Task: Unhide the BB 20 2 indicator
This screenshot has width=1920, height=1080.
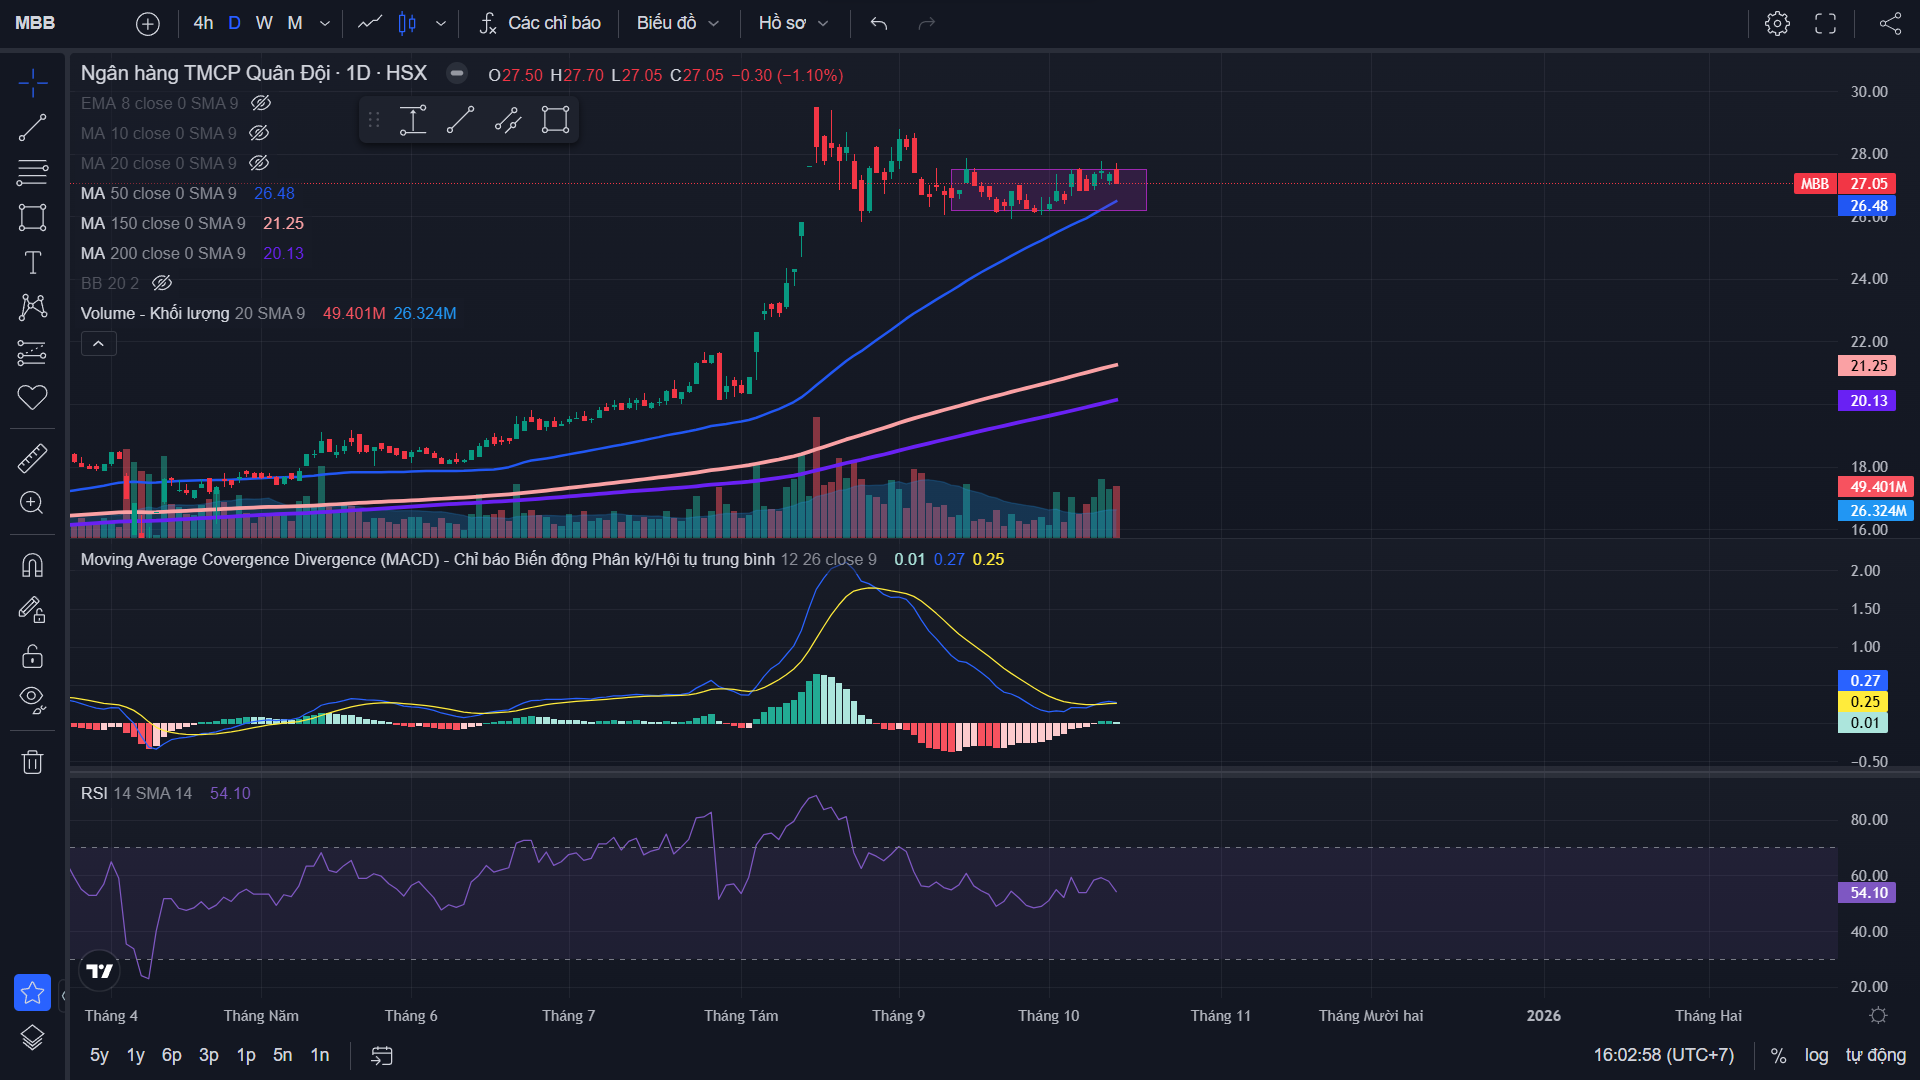Action: [162, 283]
